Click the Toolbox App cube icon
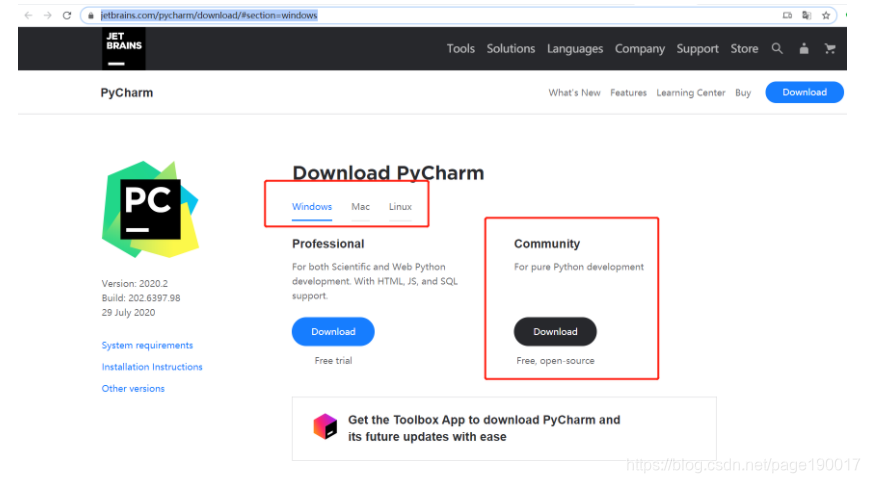Viewport: 870px width, 483px height. tap(325, 427)
